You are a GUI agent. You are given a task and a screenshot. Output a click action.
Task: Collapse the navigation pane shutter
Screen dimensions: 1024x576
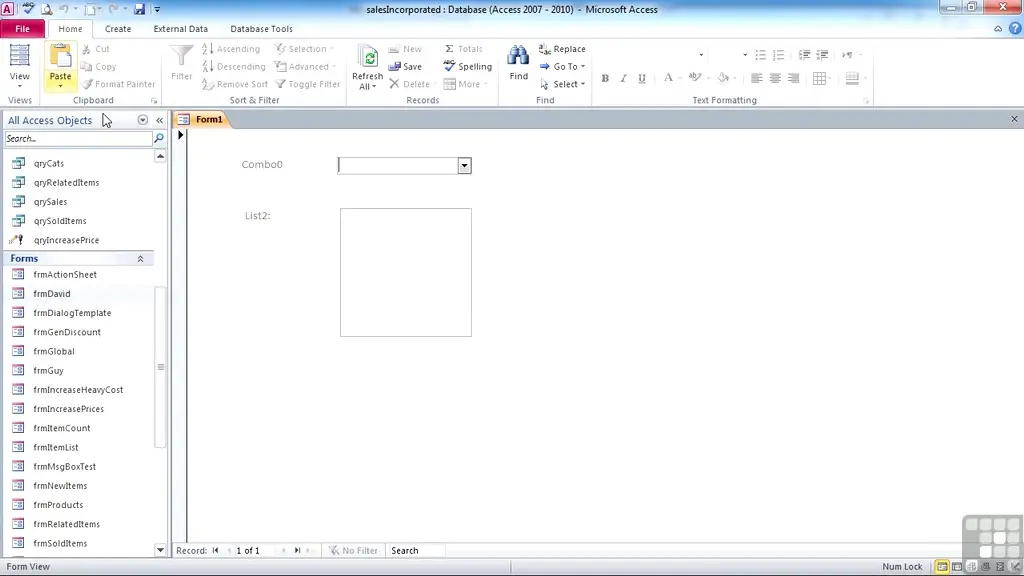pyautogui.click(x=159, y=120)
